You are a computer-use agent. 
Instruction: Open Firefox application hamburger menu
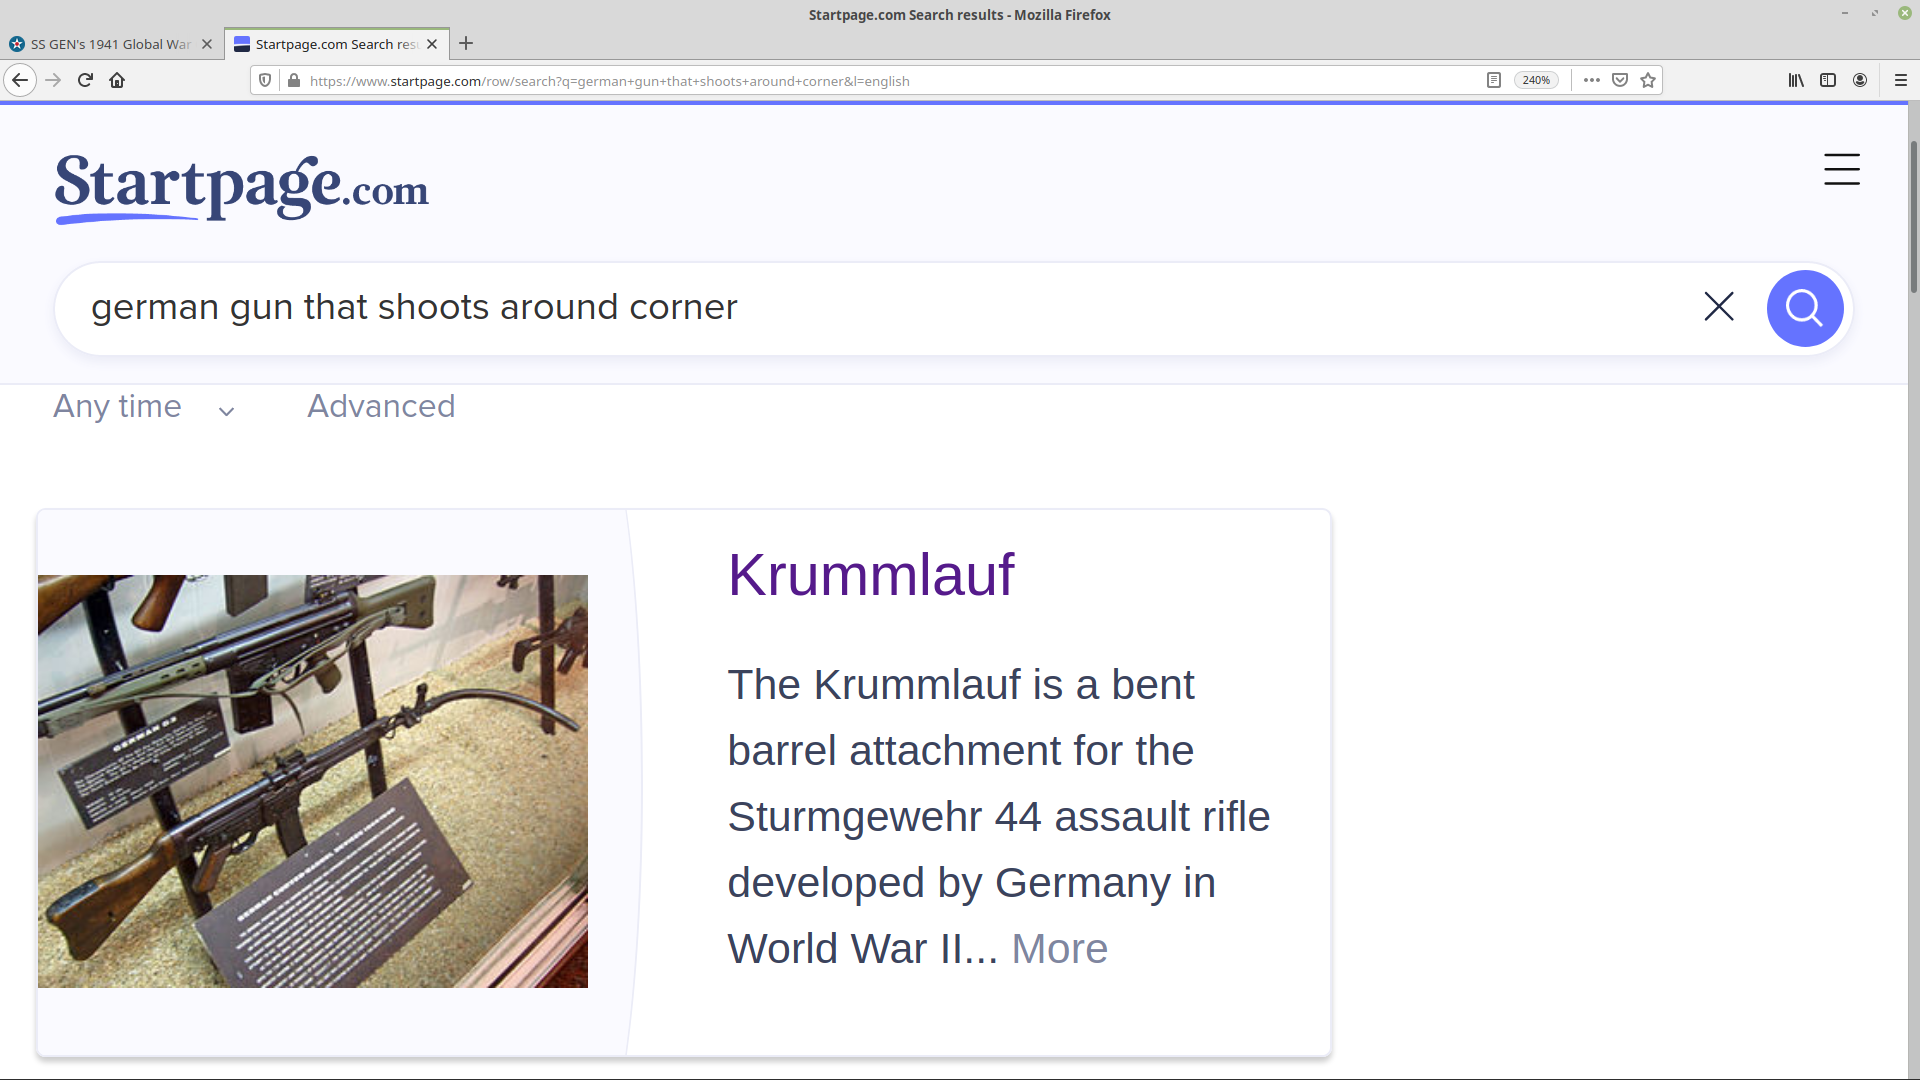[x=1901, y=80]
